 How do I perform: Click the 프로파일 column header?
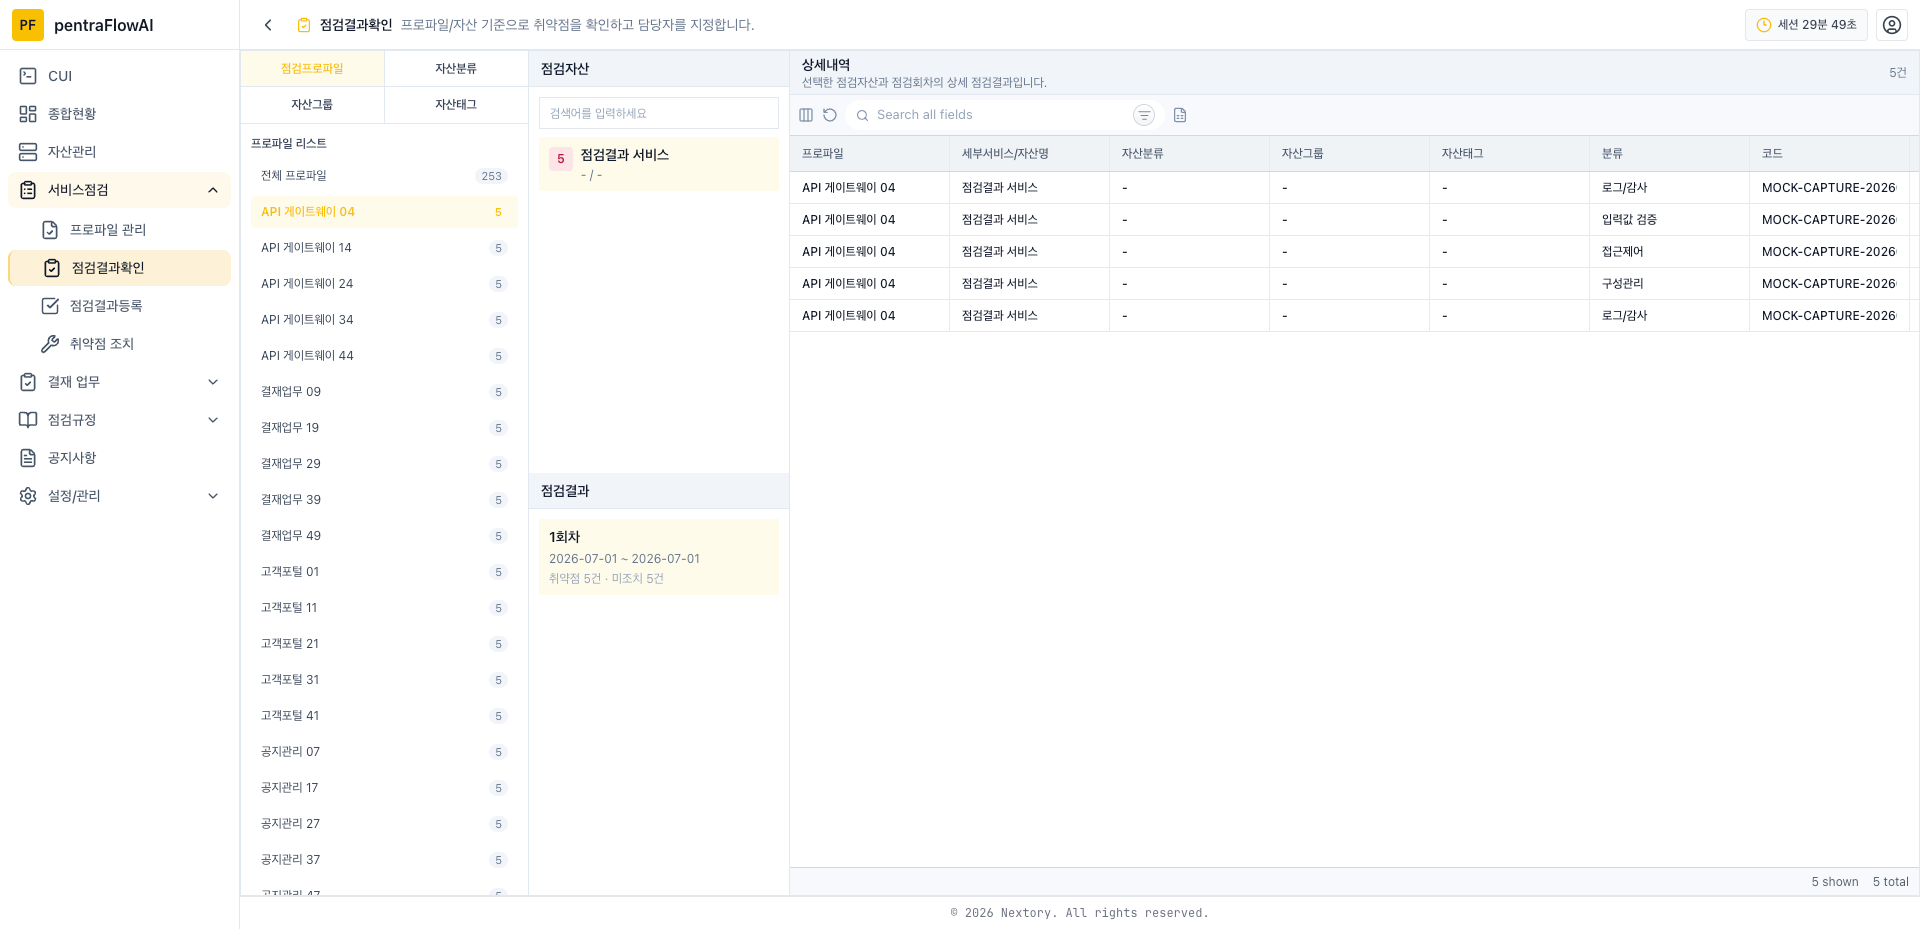pos(870,154)
